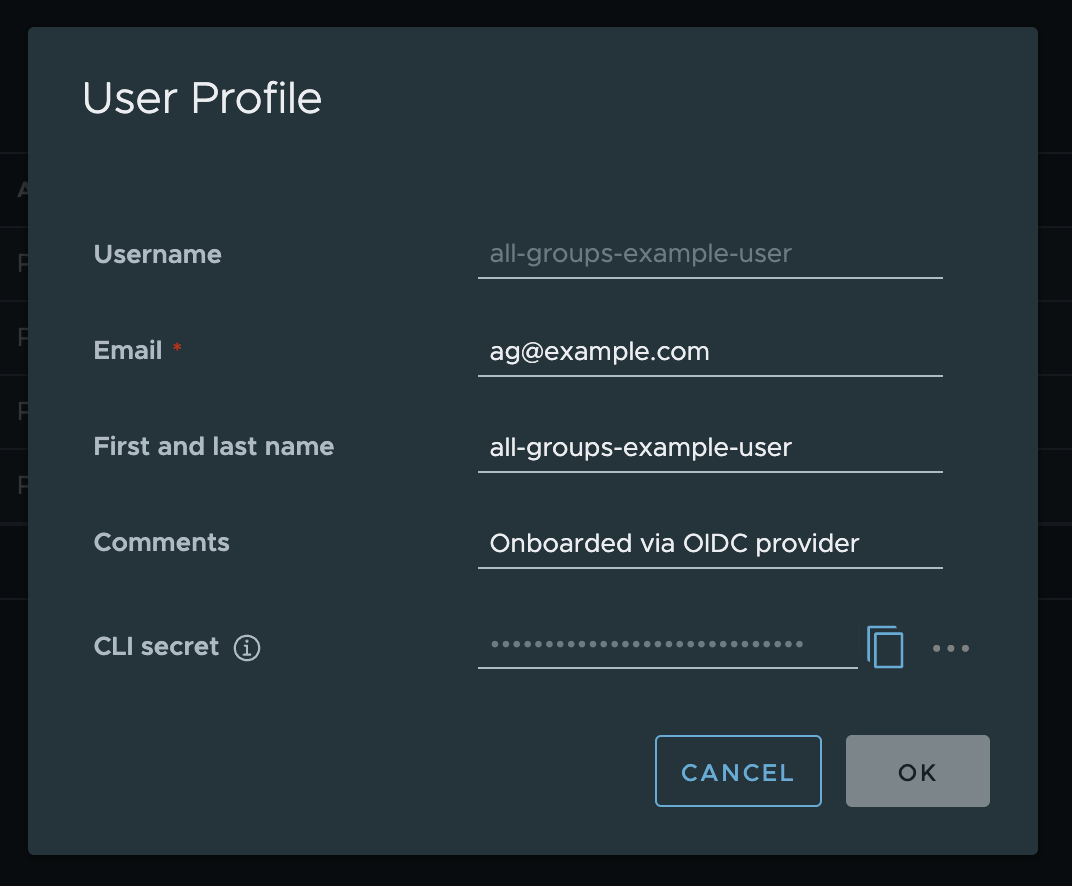Click the Email label text

coord(127,351)
